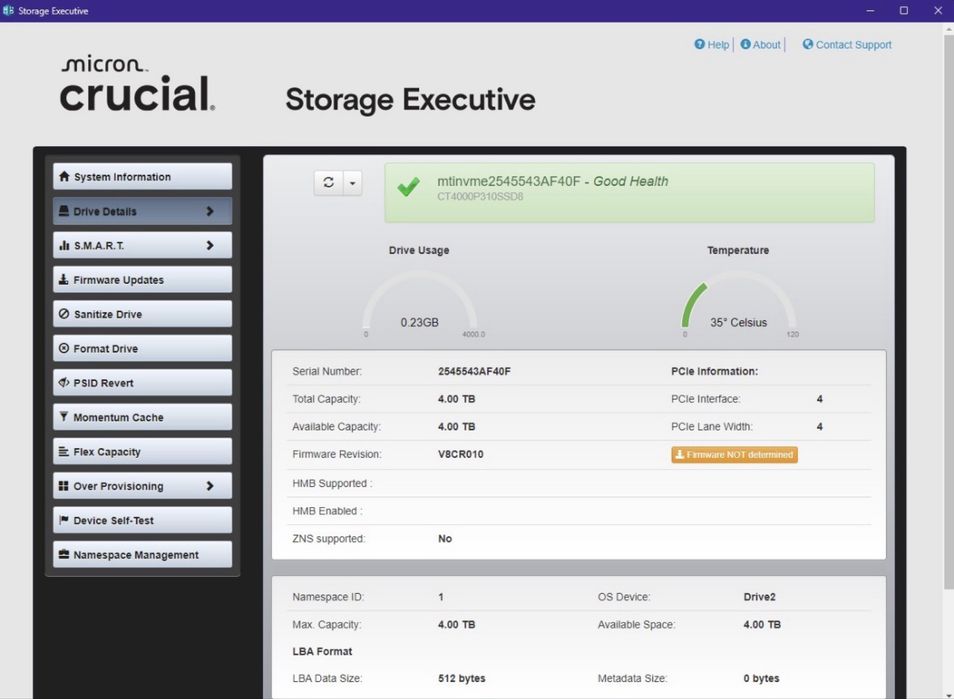Viewport: 954px width, 699px height.
Task: Click the Momentum Cache filter icon
Action: coord(63,417)
